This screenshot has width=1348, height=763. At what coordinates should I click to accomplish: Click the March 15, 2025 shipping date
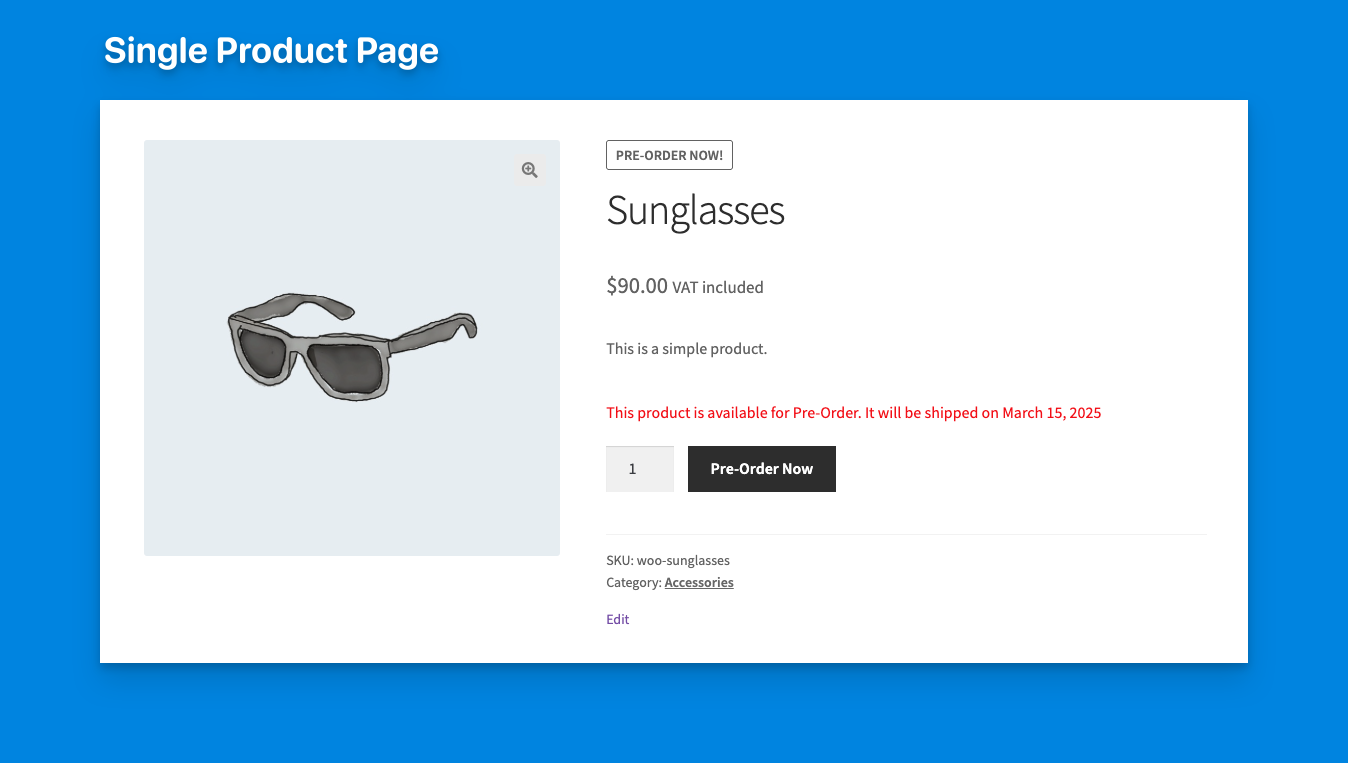(x=1051, y=413)
